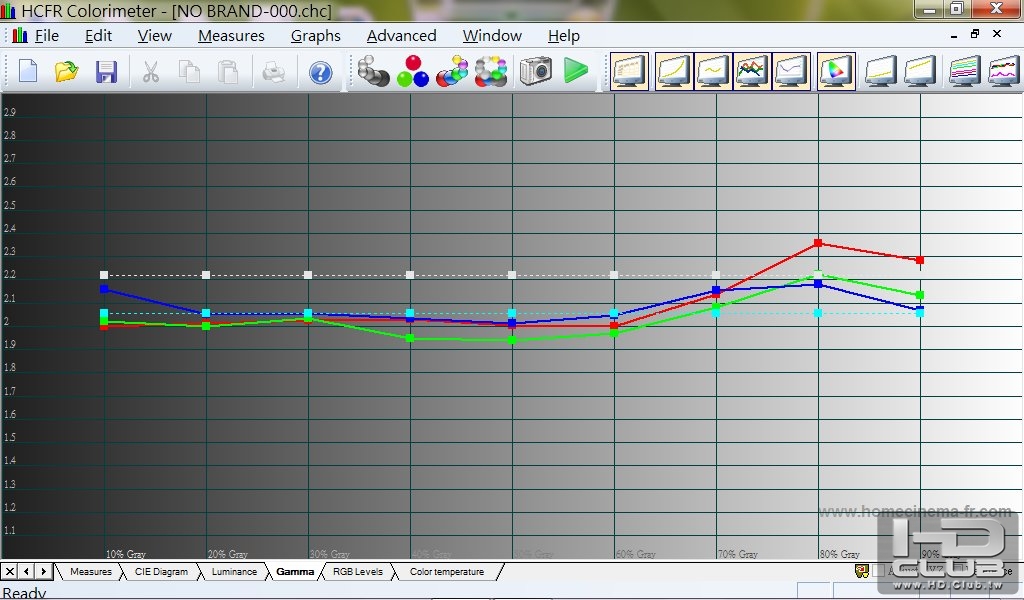Screen dimensions: 1024x600
Task: Click the Paste clipboard icon
Action: coord(228,71)
